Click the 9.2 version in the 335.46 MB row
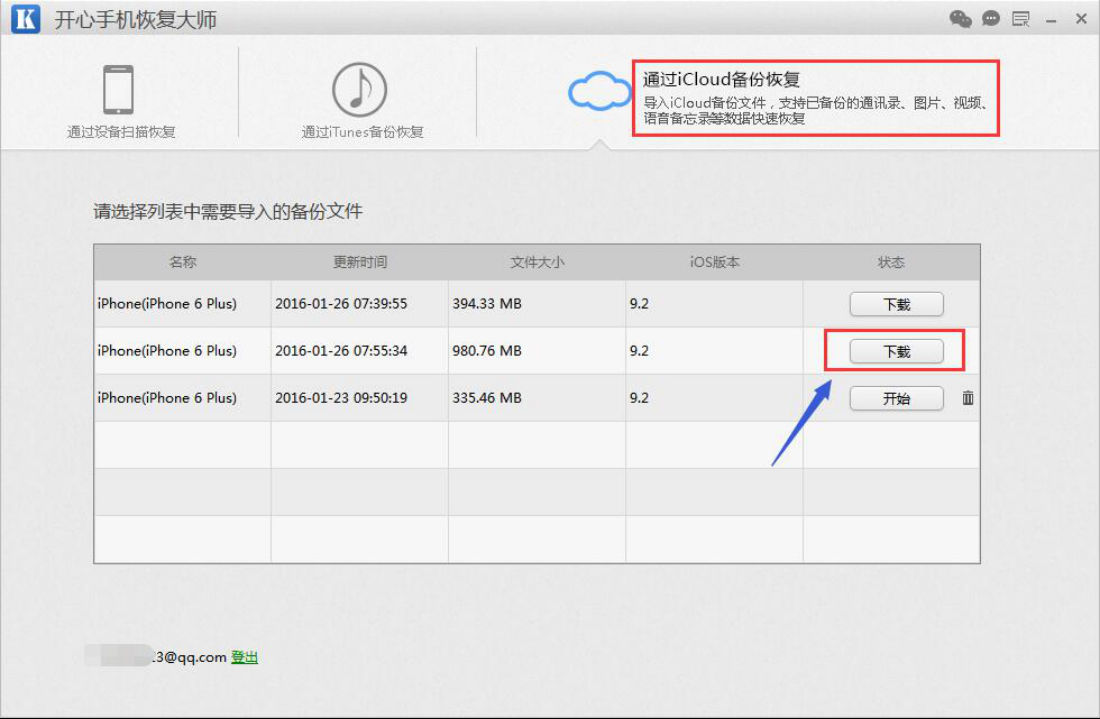This screenshot has width=1100, height=719. (x=639, y=398)
